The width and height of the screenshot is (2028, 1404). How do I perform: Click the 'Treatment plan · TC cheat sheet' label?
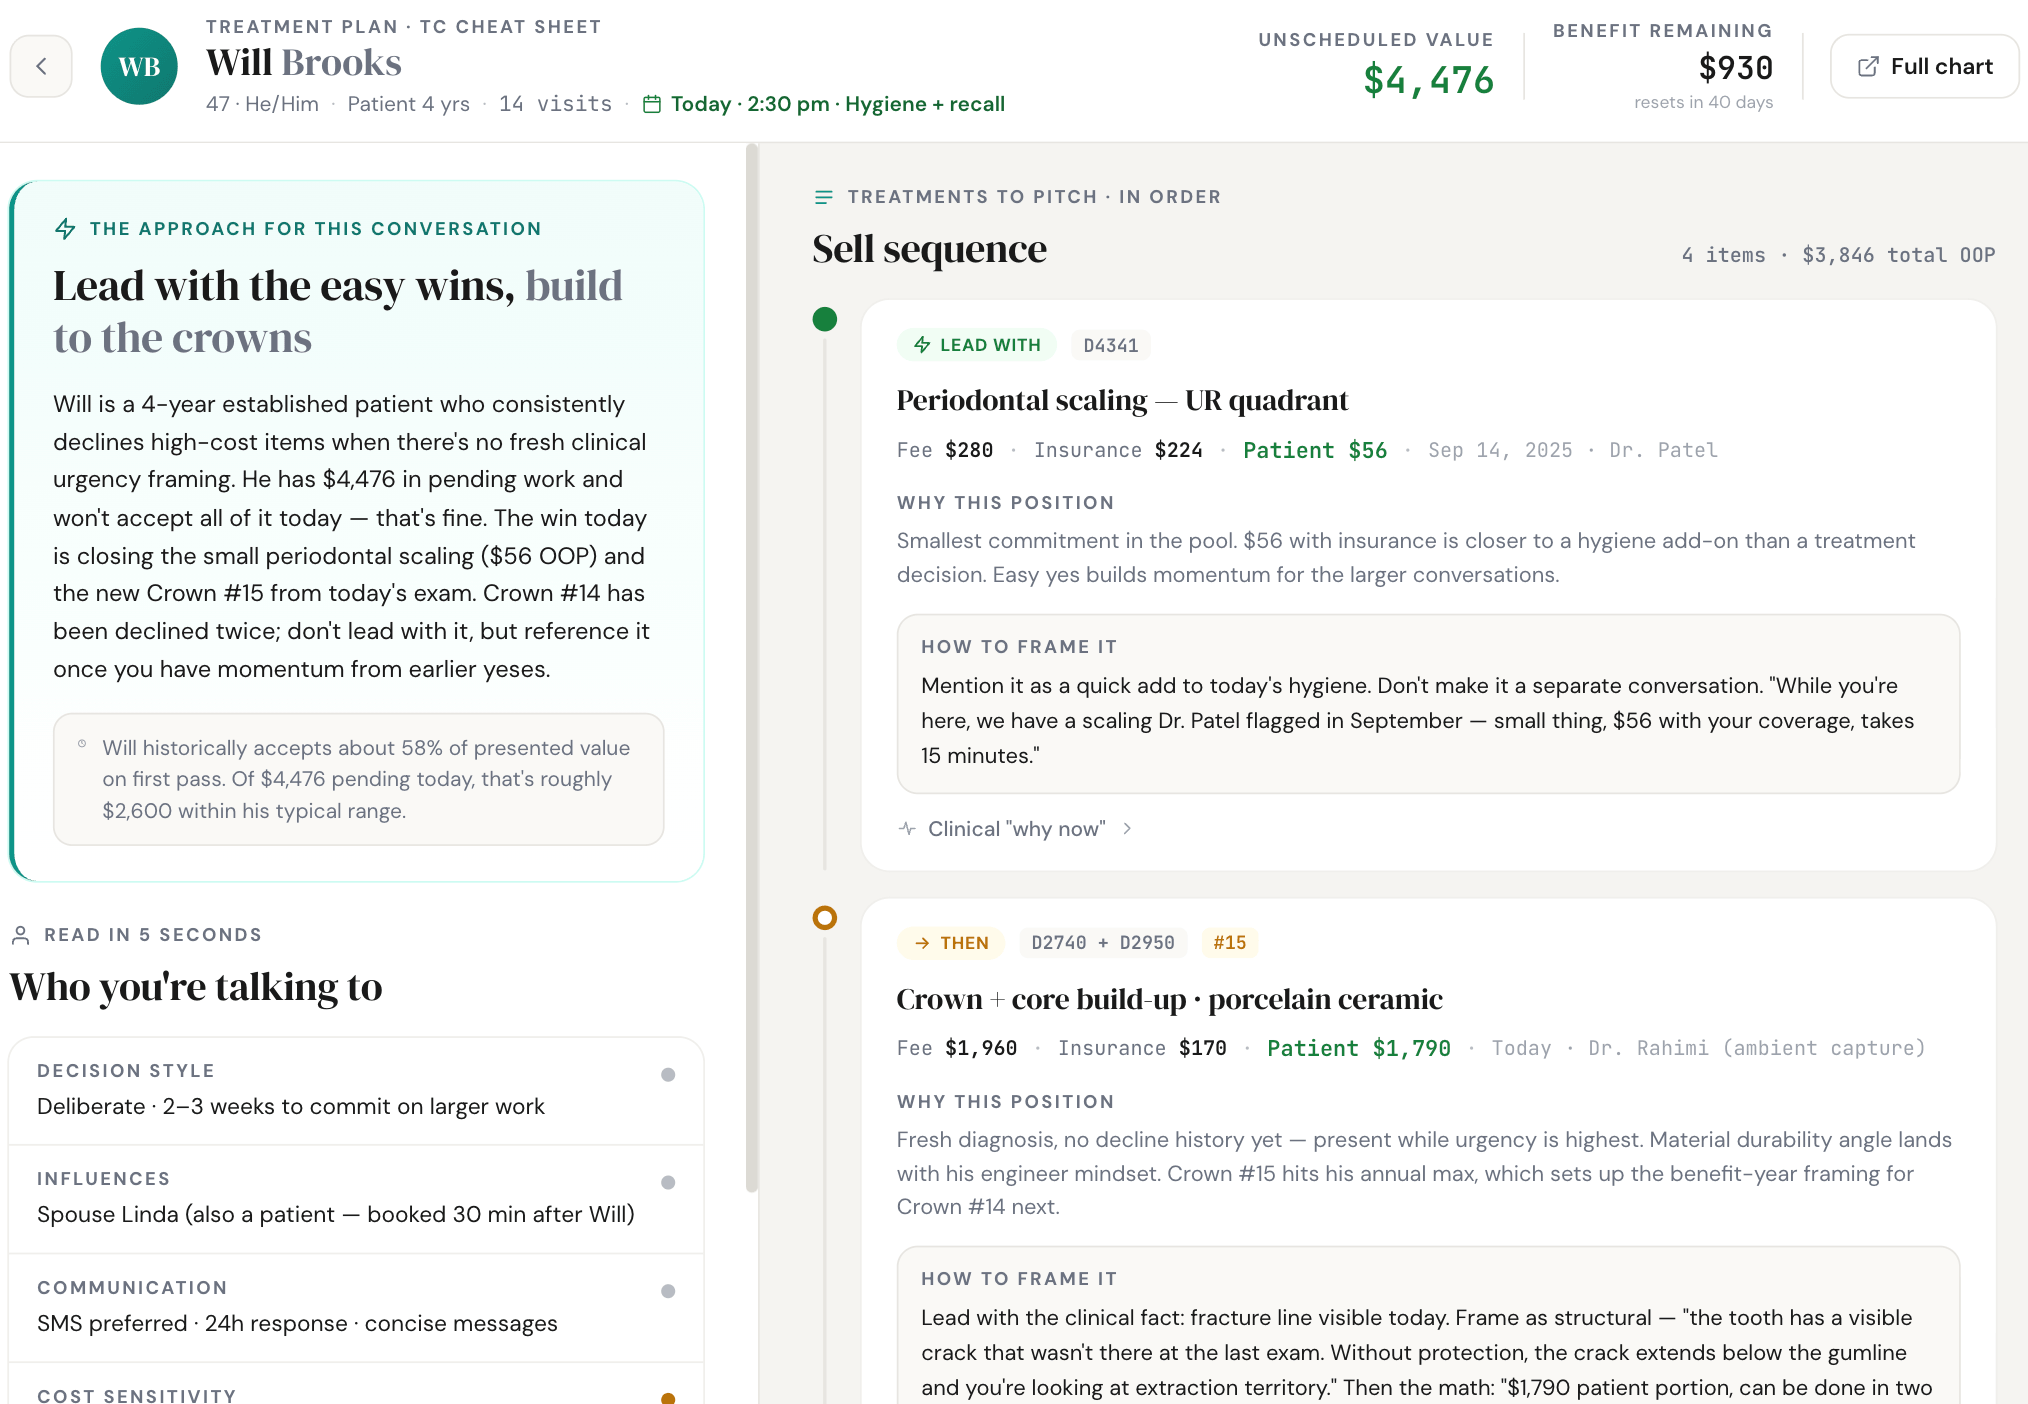[x=404, y=27]
